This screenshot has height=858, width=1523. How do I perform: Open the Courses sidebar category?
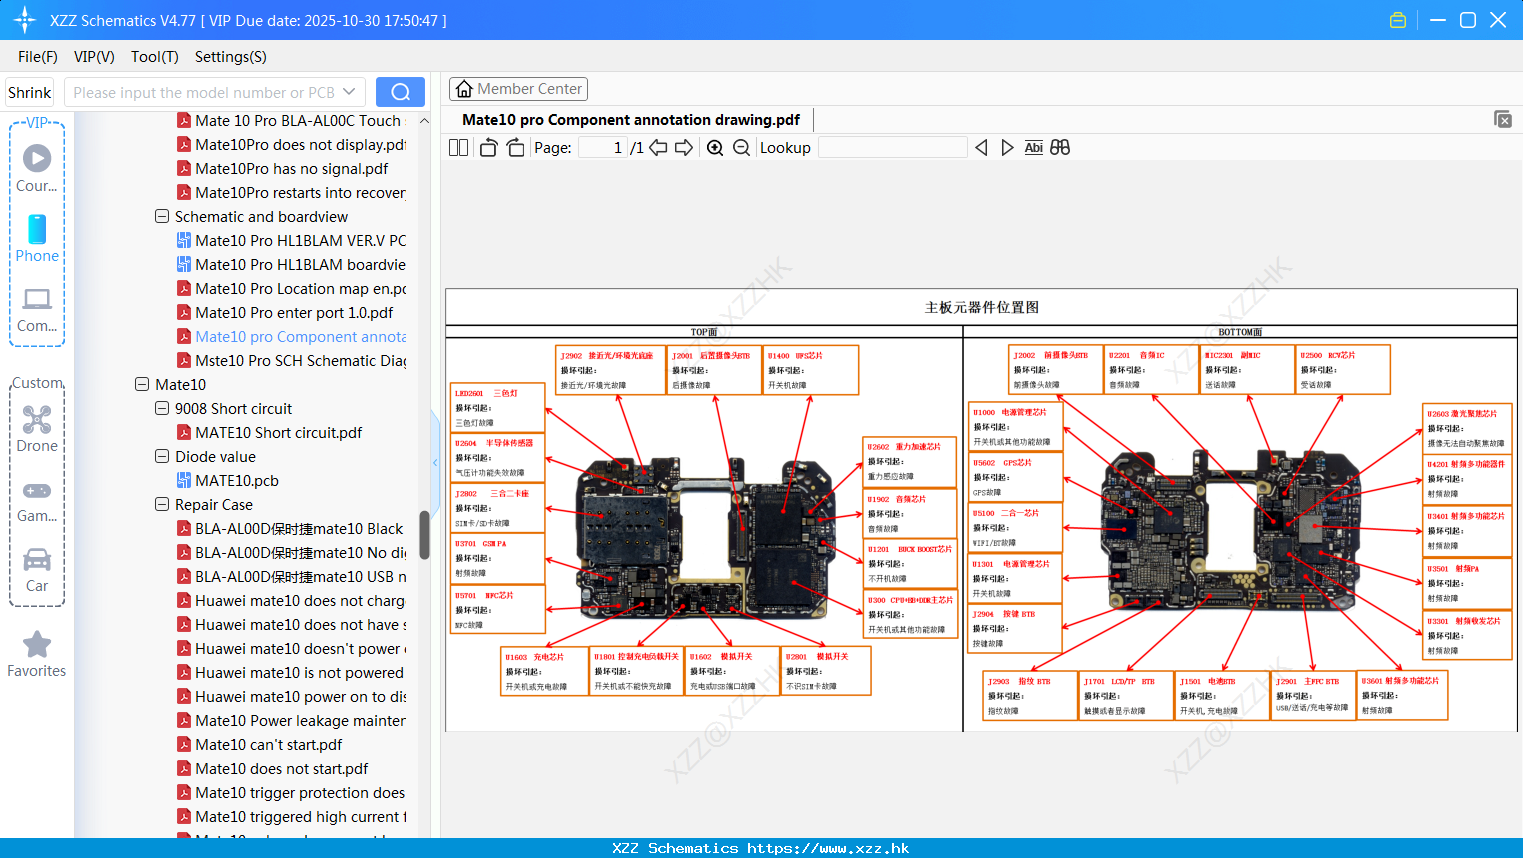click(37, 167)
